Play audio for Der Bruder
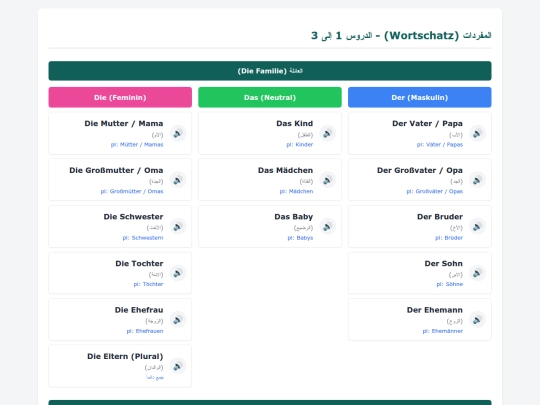Screen dimensions: 540x405 pos(477,226)
